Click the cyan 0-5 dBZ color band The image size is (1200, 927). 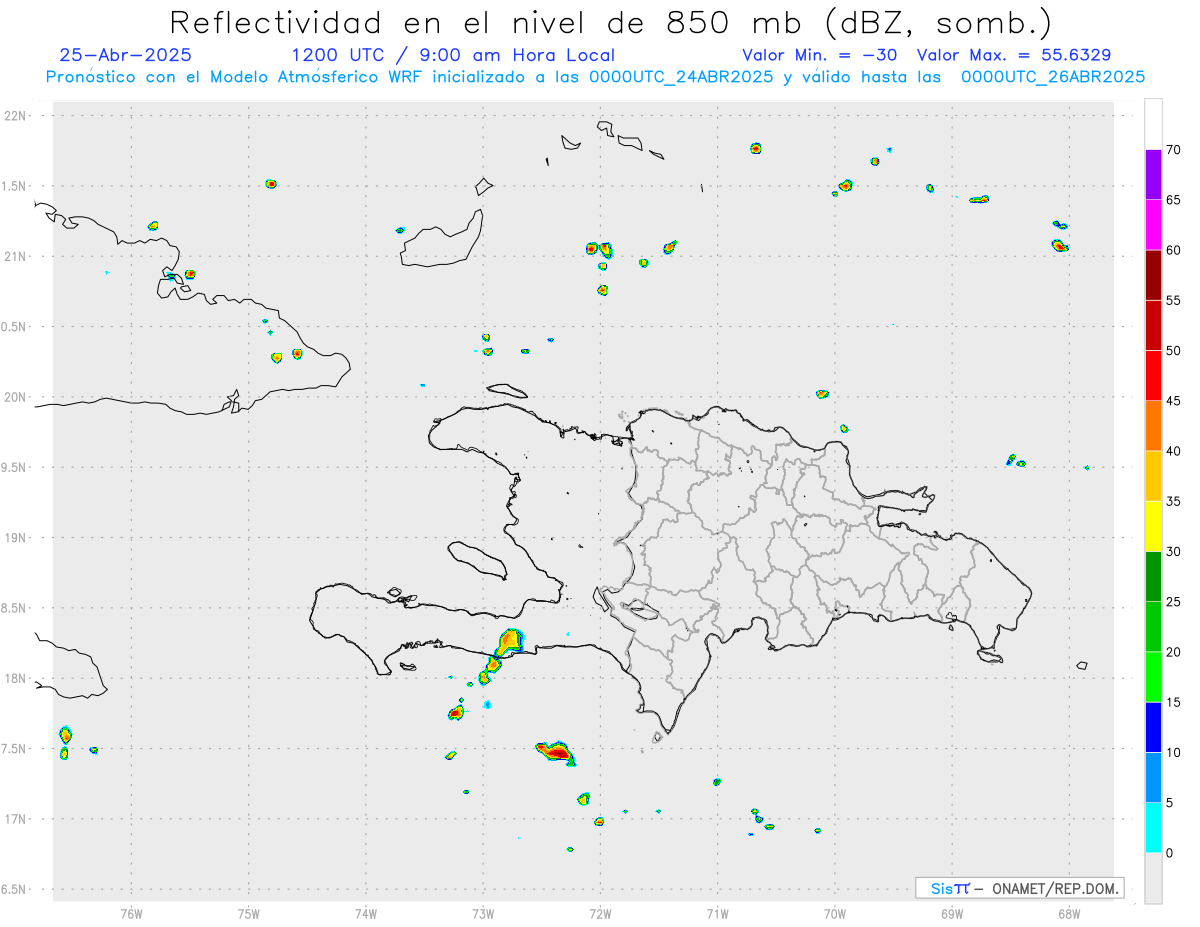pos(1153,828)
